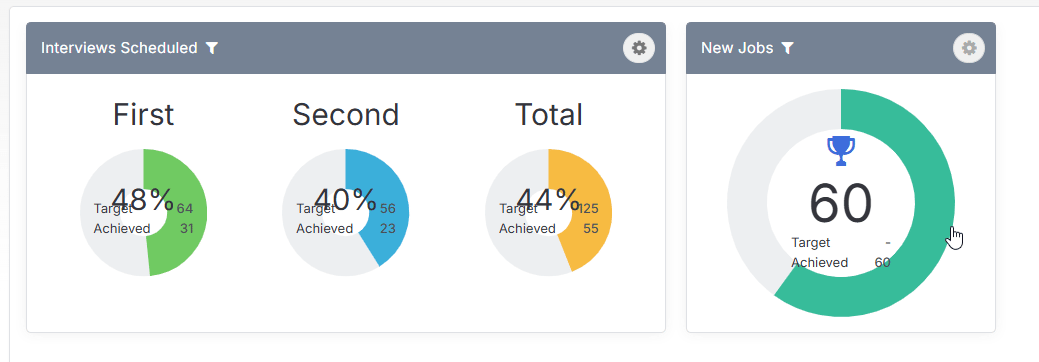Click the 44% value in Total chart
The image size is (1039, 362).
[x=548, y=199]
